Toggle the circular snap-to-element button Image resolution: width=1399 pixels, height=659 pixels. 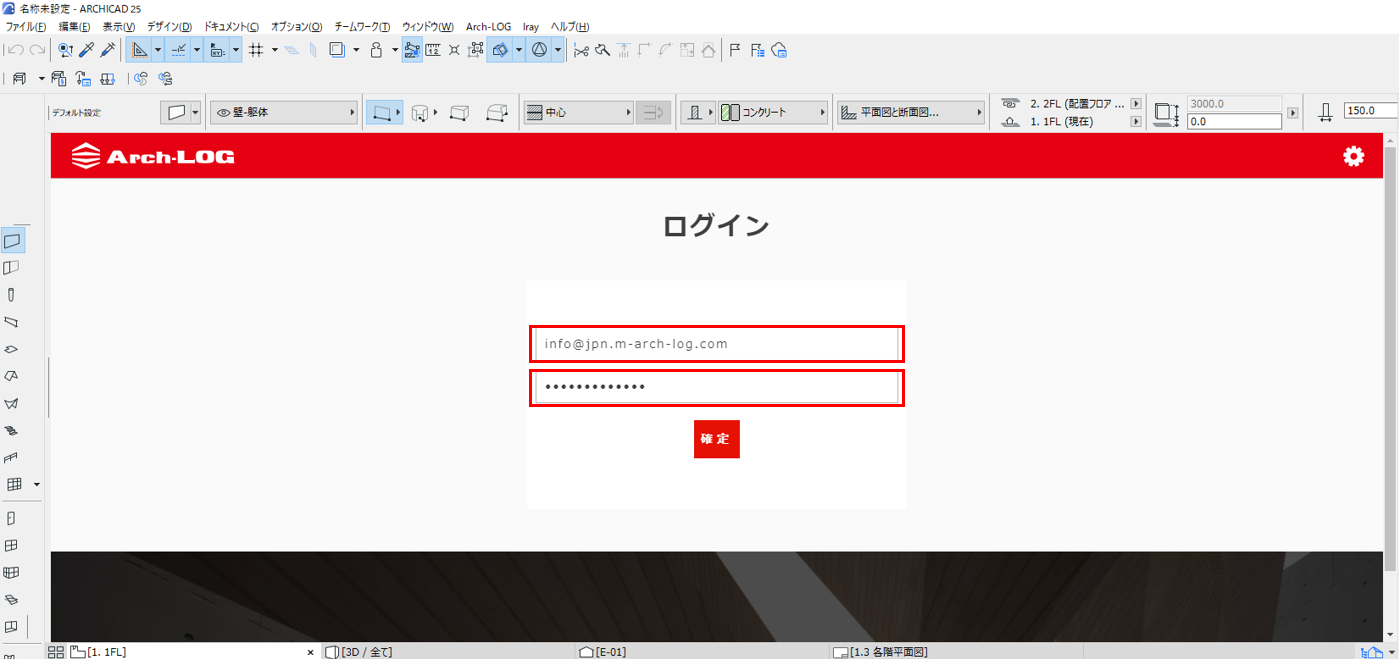(539, 50)
